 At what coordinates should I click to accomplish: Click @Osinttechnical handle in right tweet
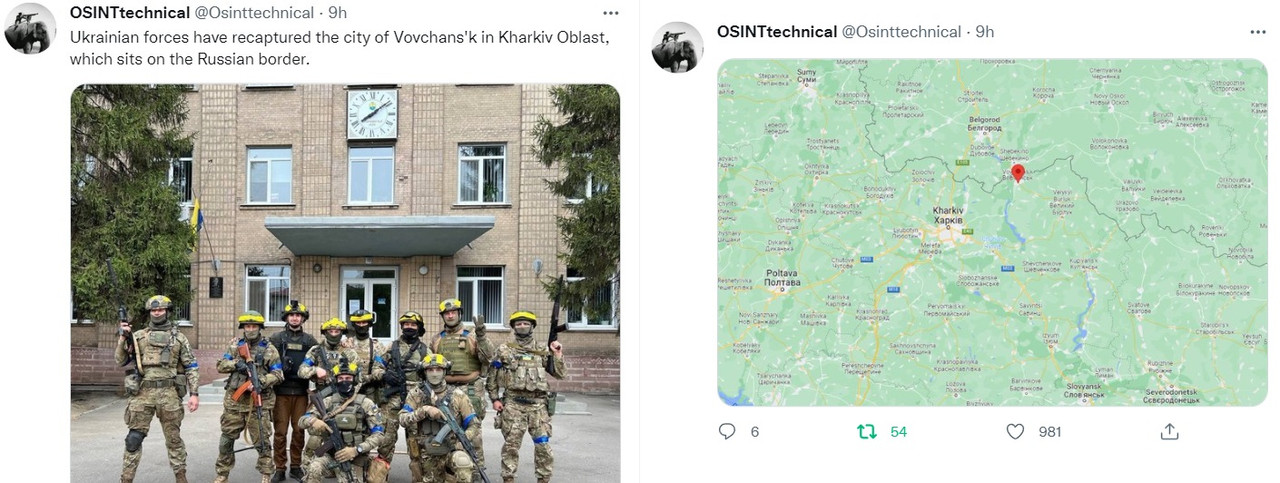[902, 31]
